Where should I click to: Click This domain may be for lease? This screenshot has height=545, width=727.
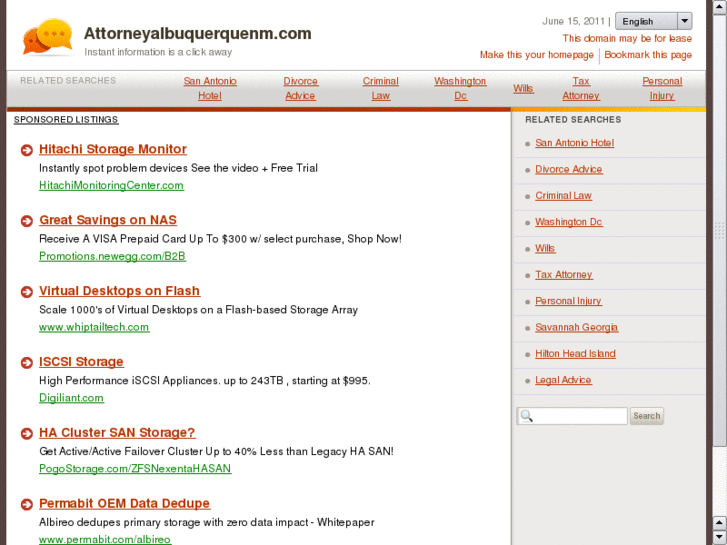627,38
